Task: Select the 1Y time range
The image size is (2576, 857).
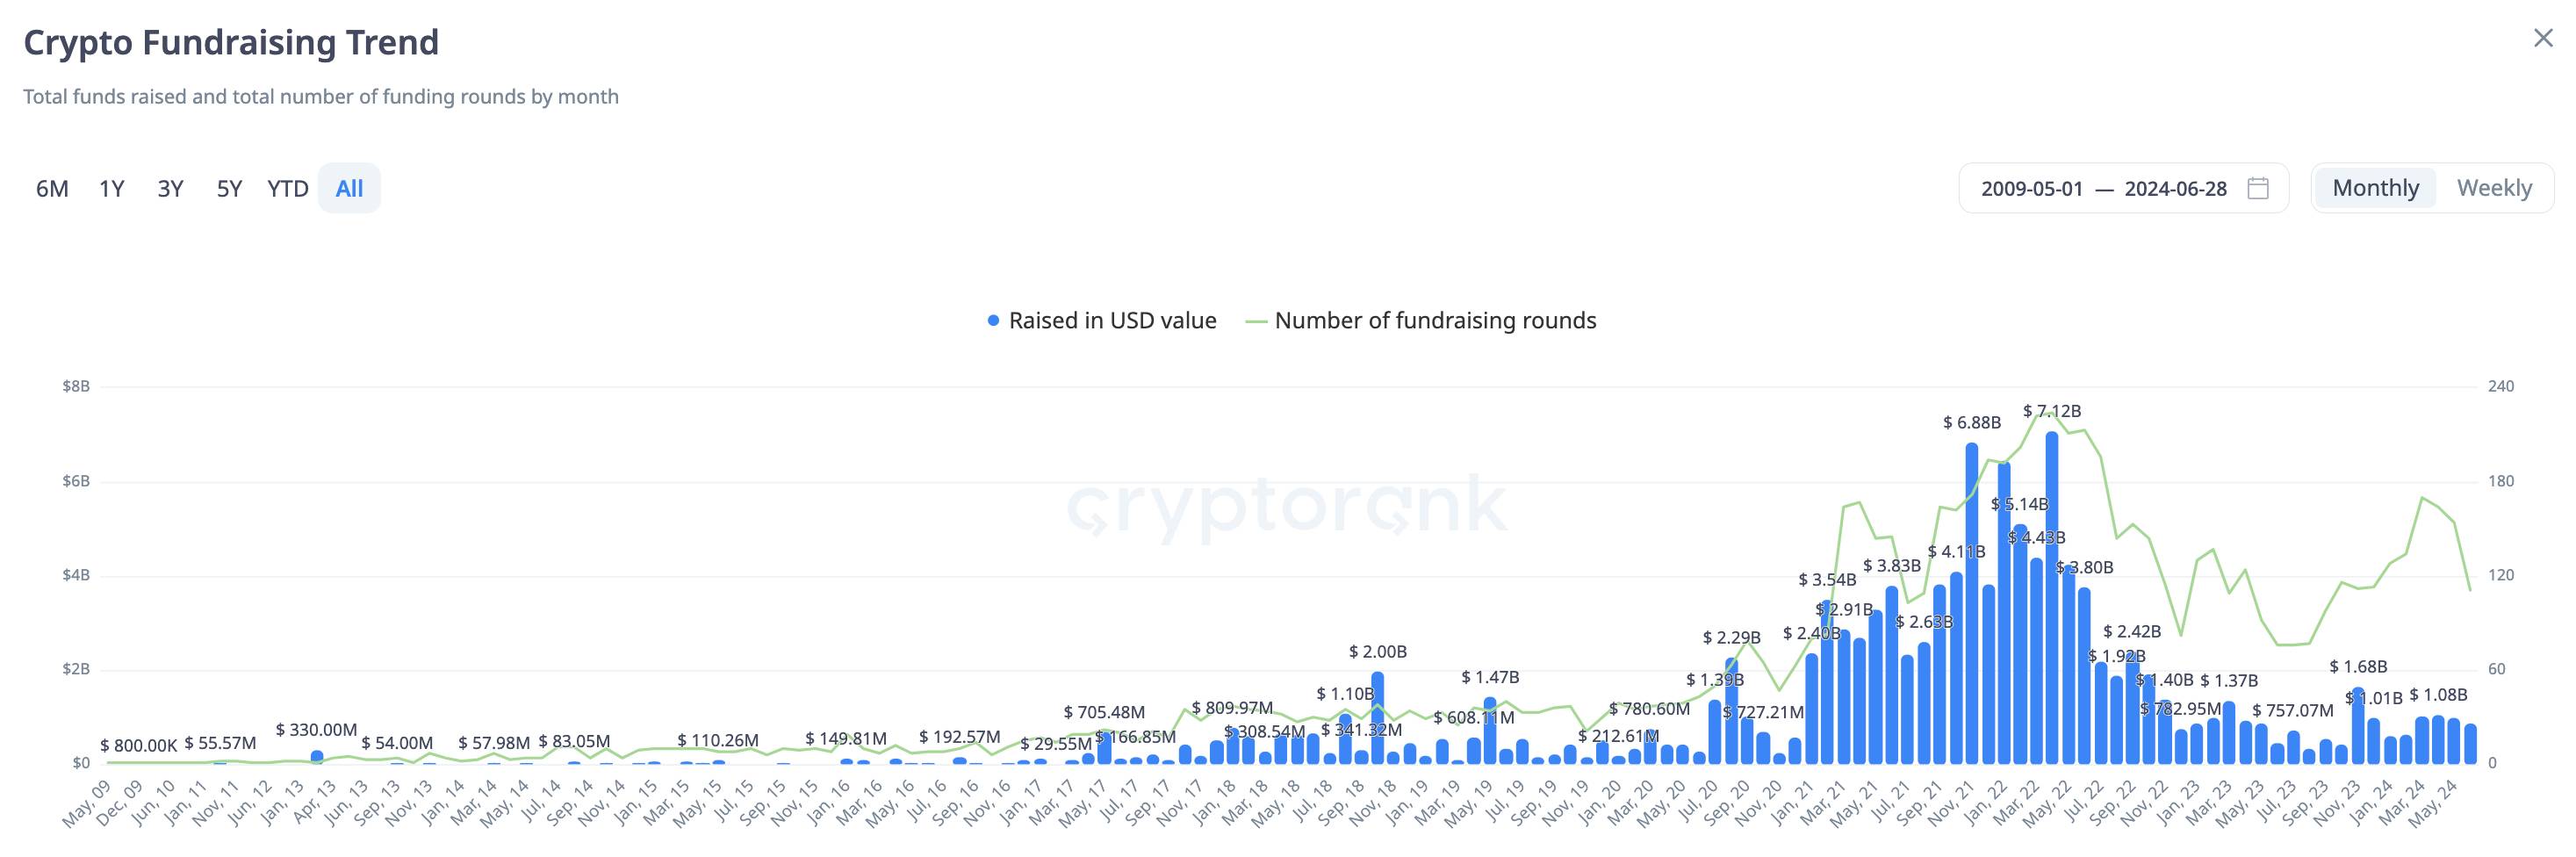Action: (x=111, y=188)
